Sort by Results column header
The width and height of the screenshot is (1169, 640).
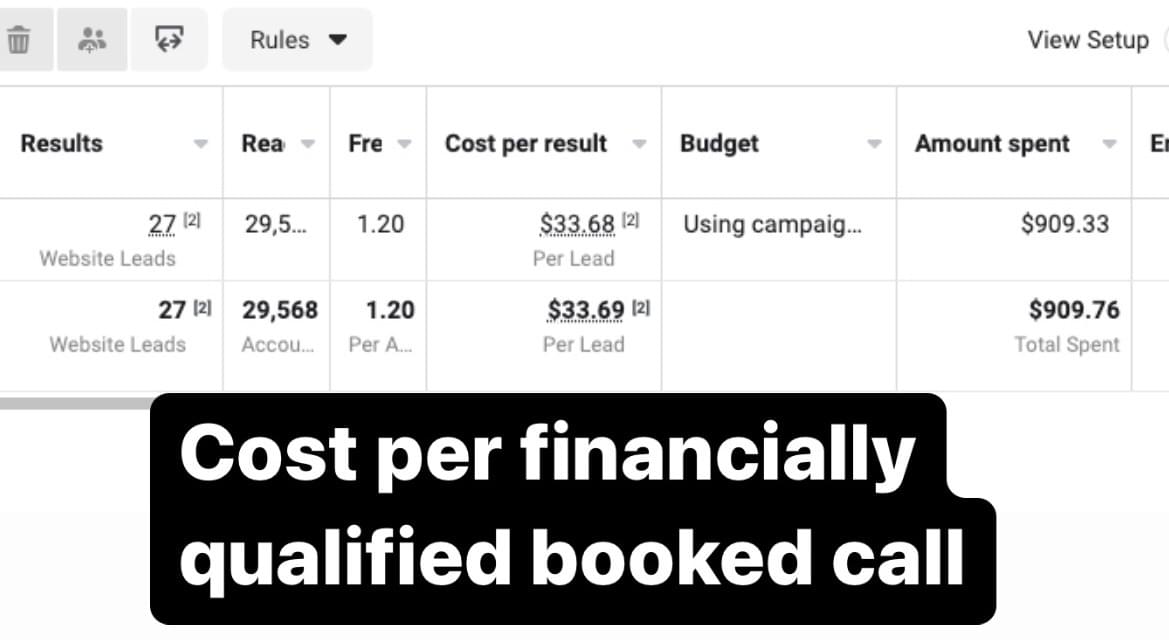click(x=62, y=143)
